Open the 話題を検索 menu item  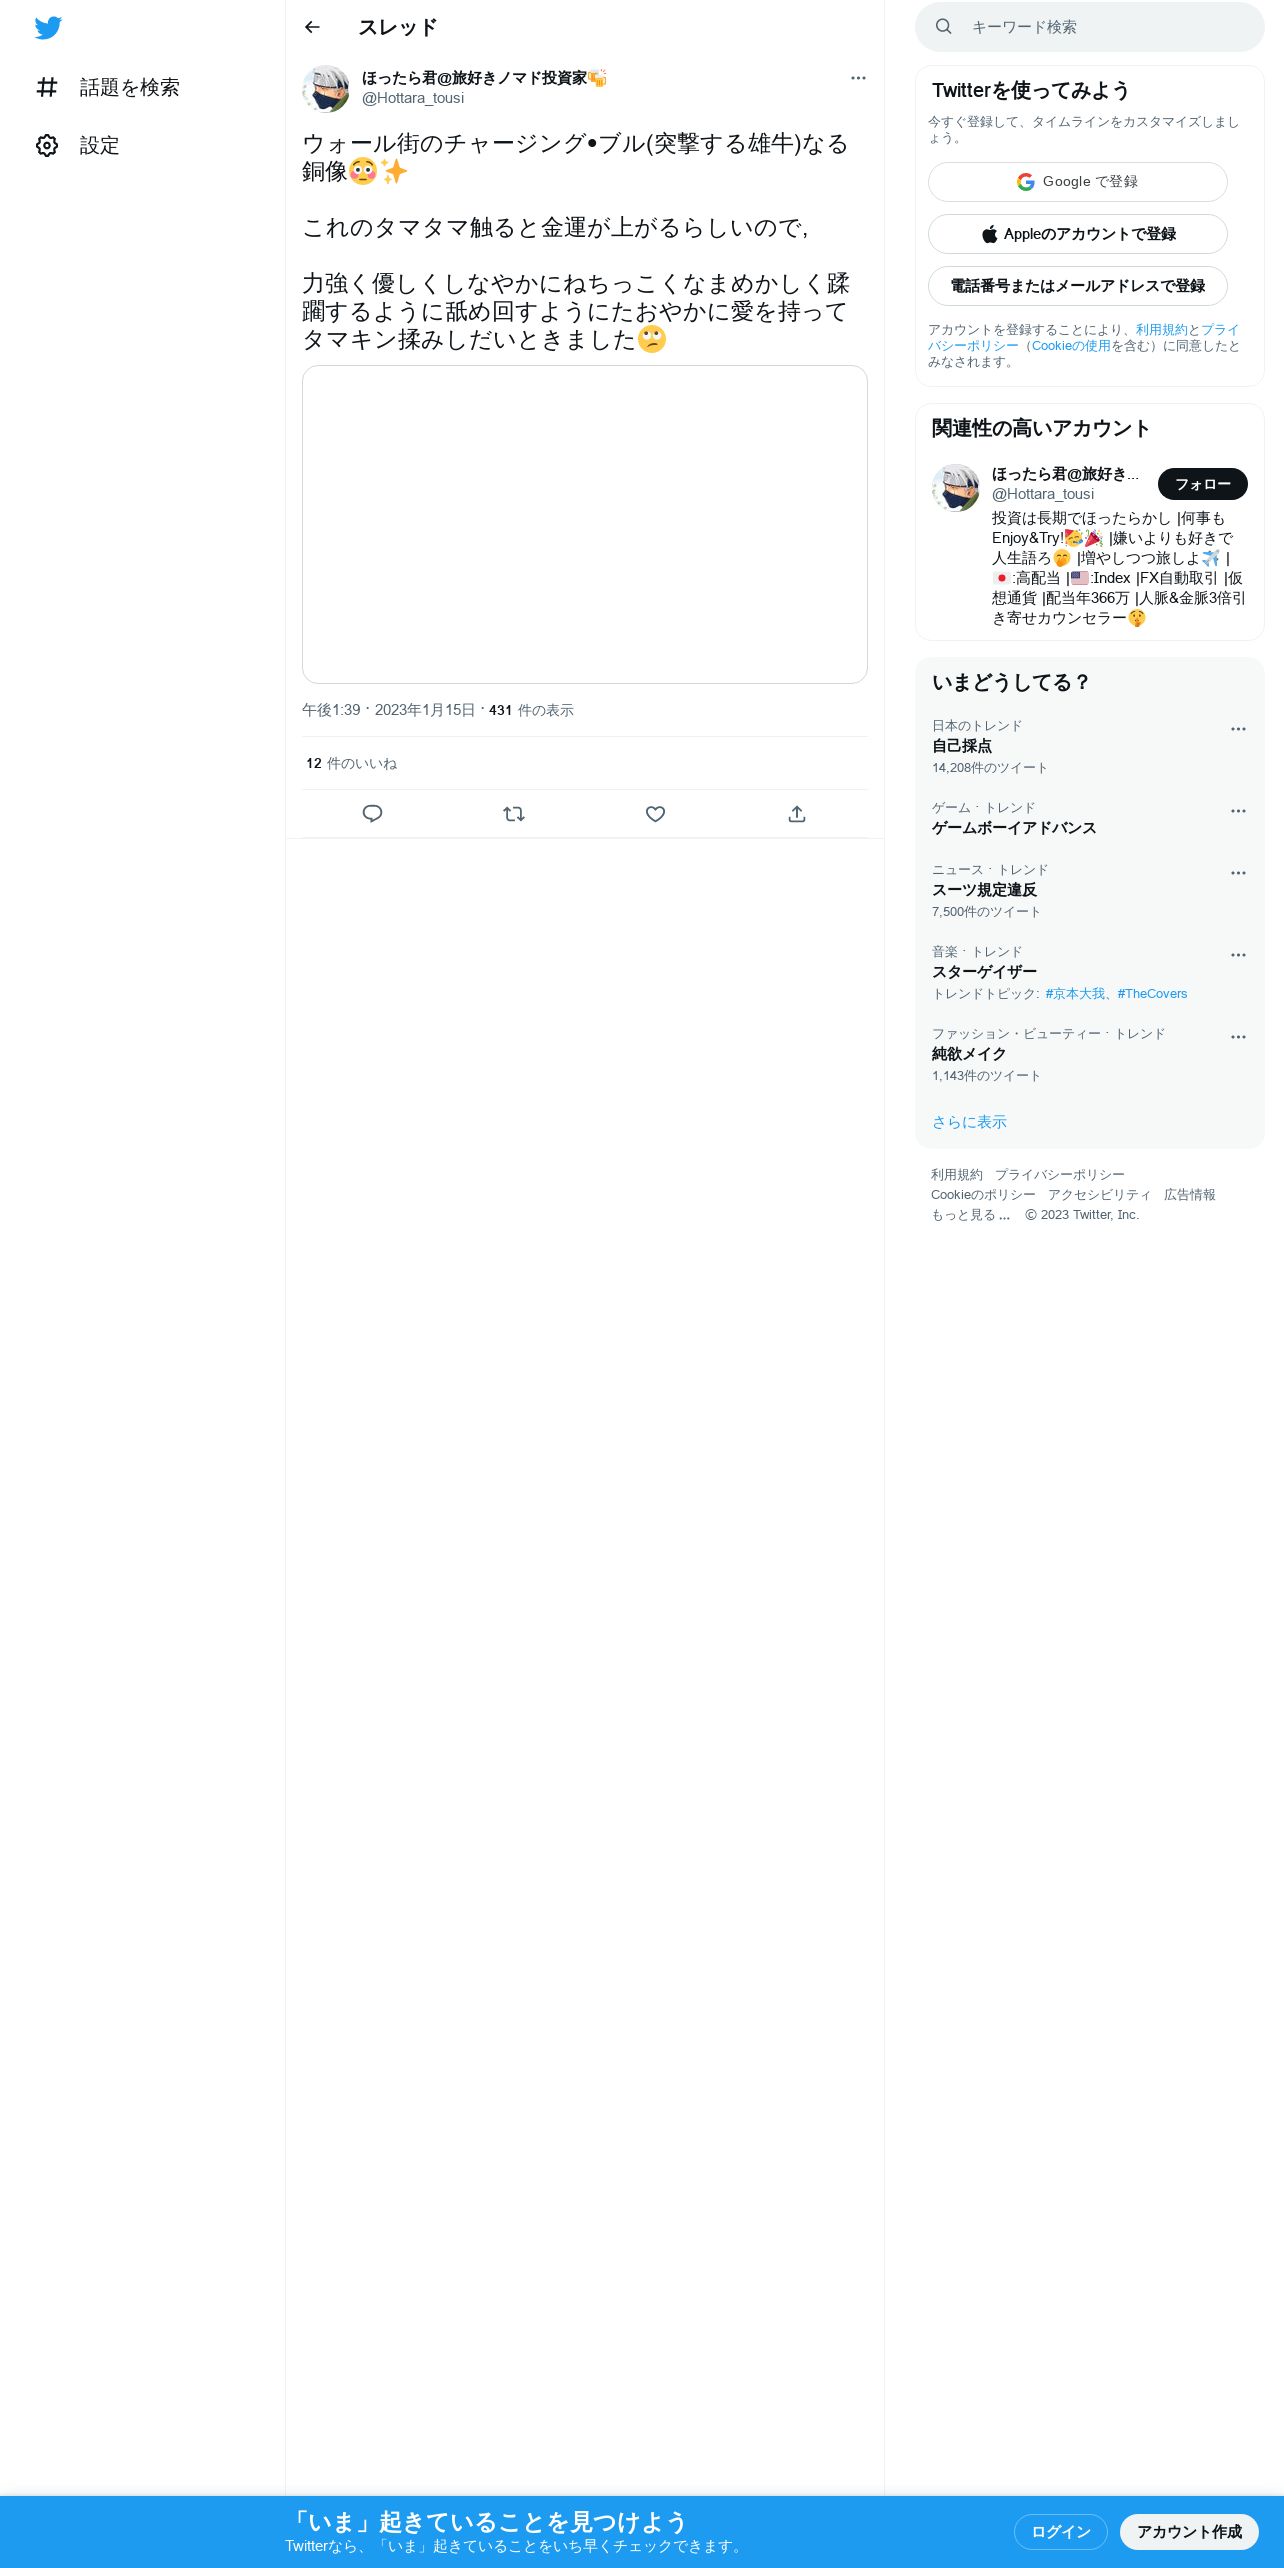click(108, 88)
